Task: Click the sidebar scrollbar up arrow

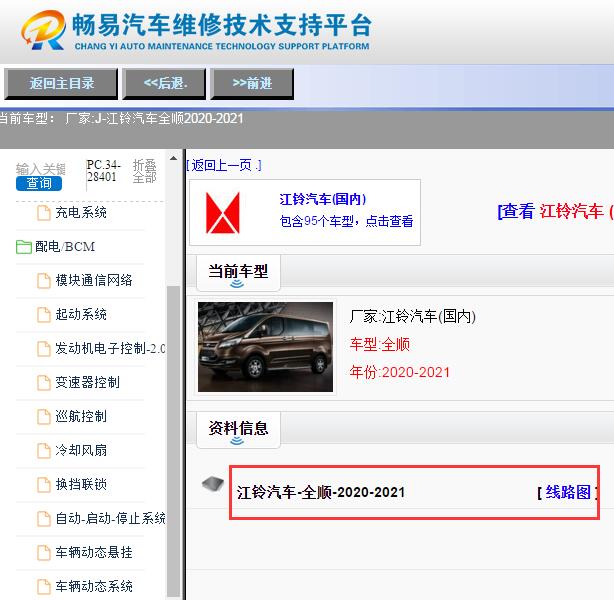Action: pos(173,159)
